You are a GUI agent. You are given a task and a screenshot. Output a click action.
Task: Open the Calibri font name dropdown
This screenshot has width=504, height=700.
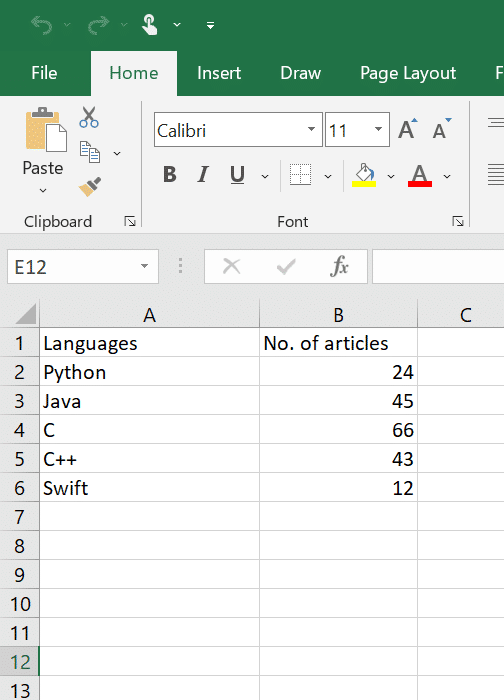pos(311,129)
